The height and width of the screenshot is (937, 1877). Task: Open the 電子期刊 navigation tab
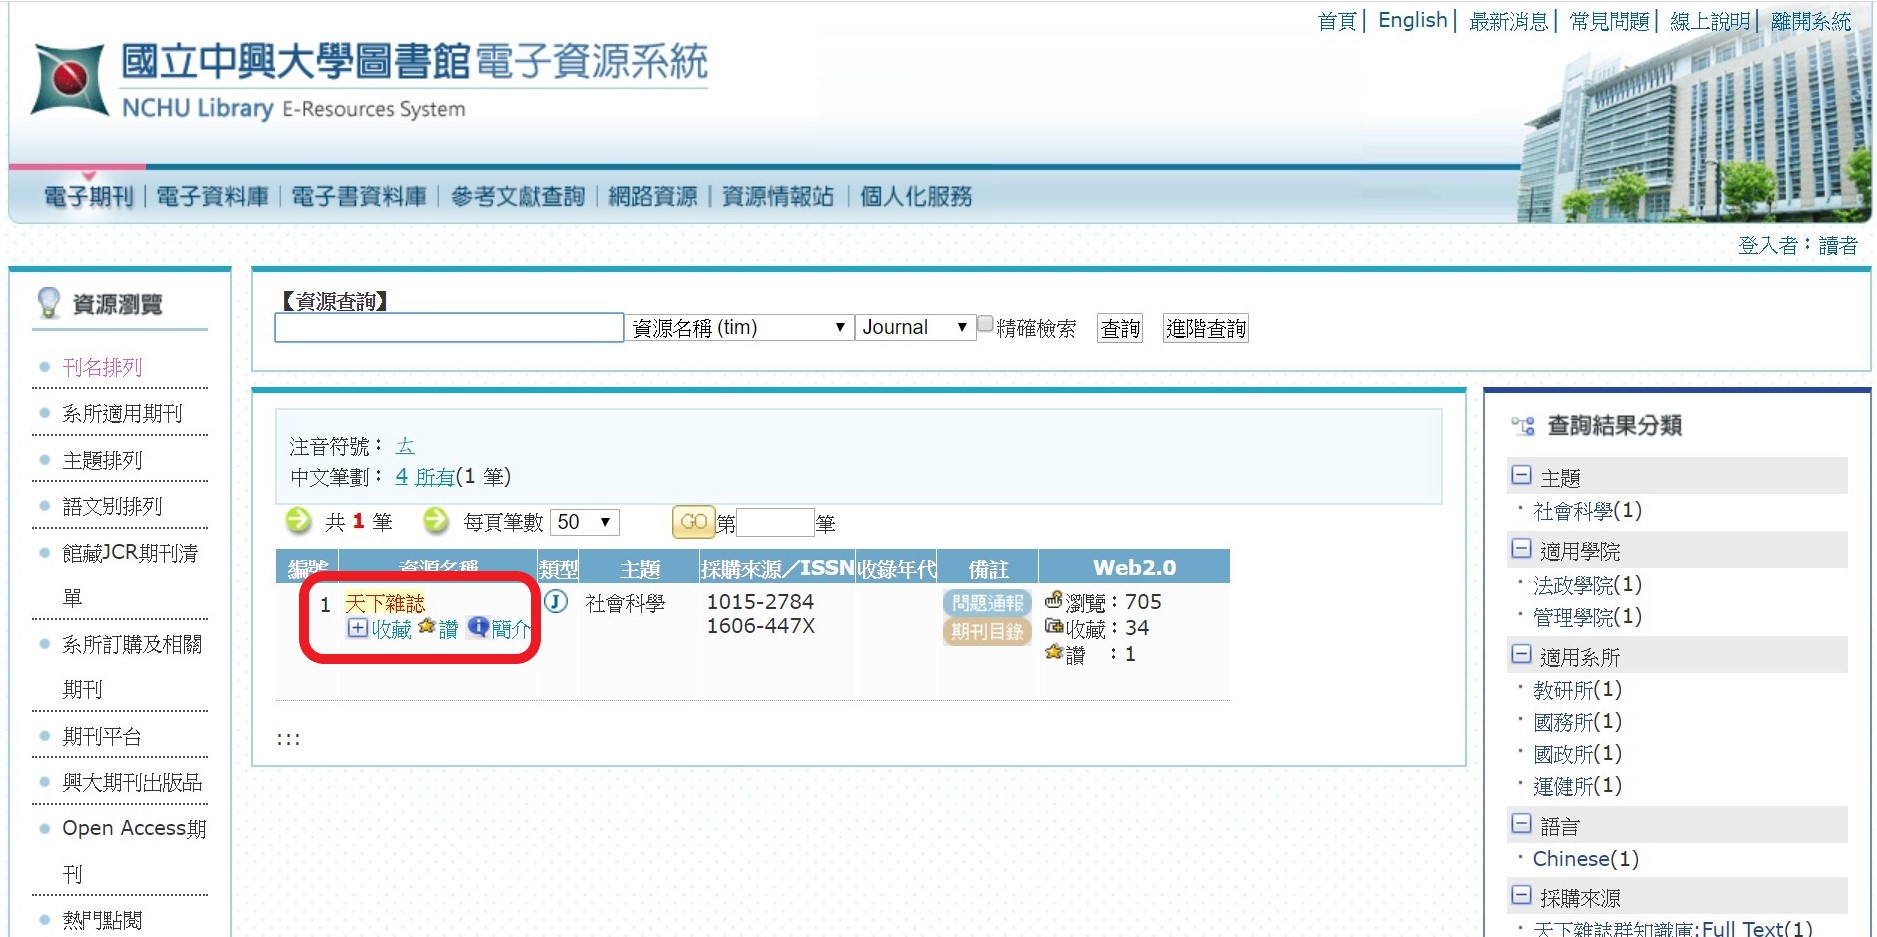[88, 197]
